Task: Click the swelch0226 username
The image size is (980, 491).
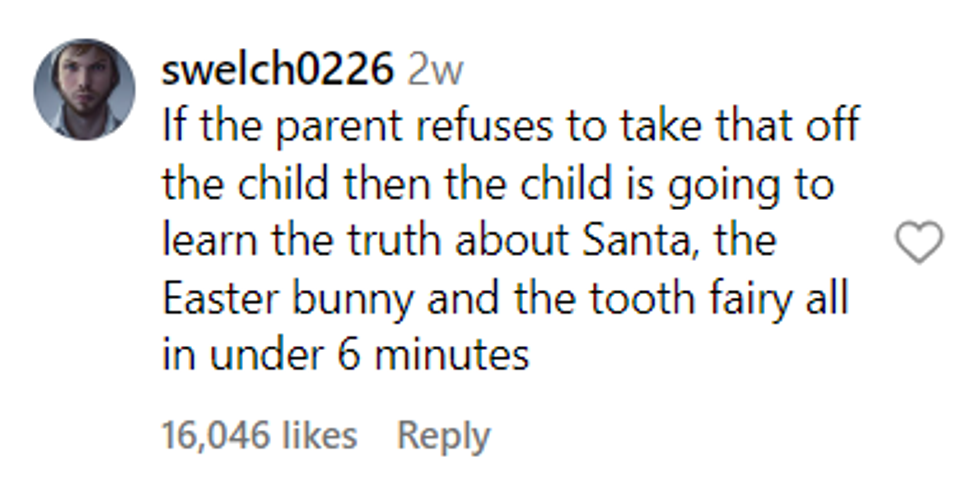Action: click(x=275, y=69)
